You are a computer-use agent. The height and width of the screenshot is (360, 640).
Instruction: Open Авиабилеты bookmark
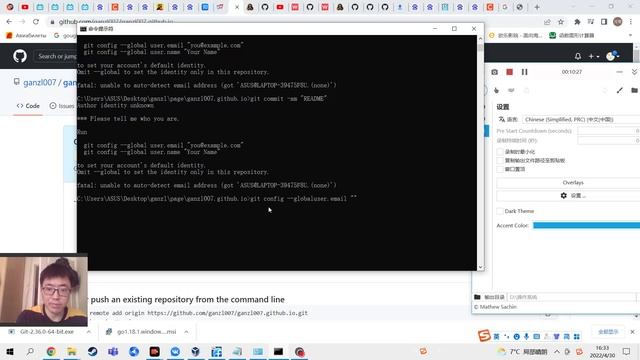point(26,36)
